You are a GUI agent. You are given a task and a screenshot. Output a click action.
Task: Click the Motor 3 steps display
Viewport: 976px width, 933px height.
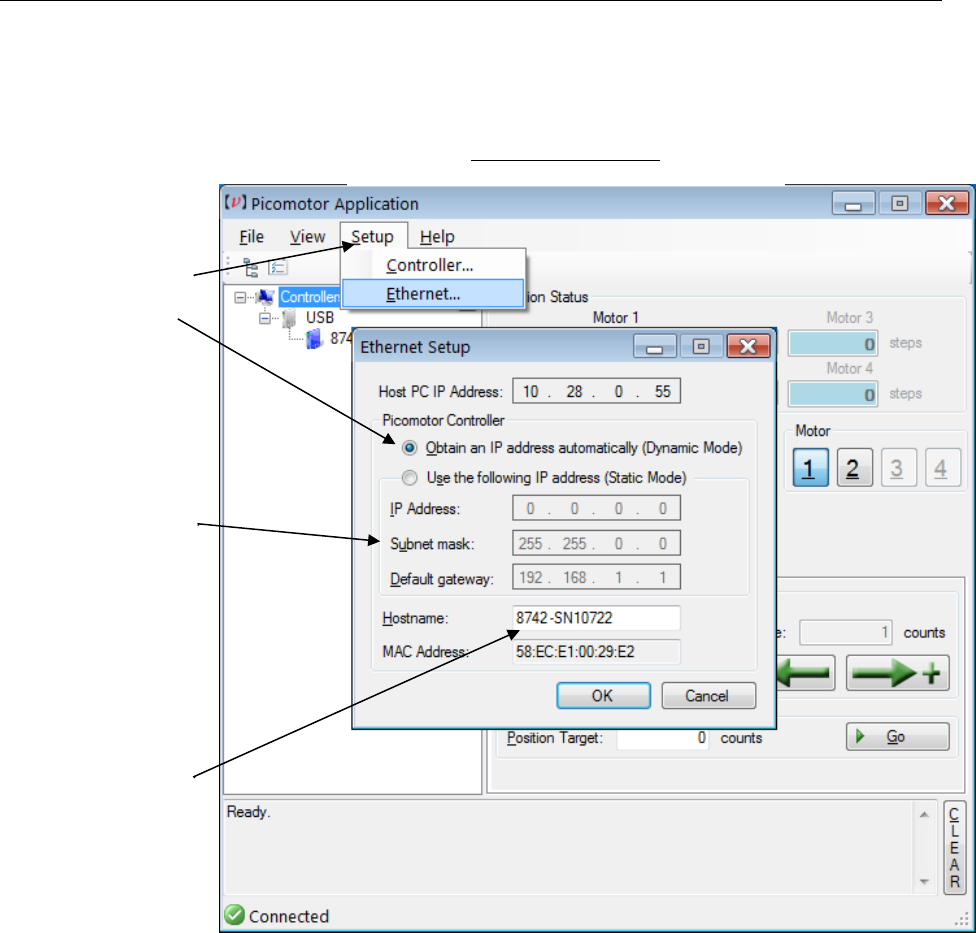pos(833,344)
